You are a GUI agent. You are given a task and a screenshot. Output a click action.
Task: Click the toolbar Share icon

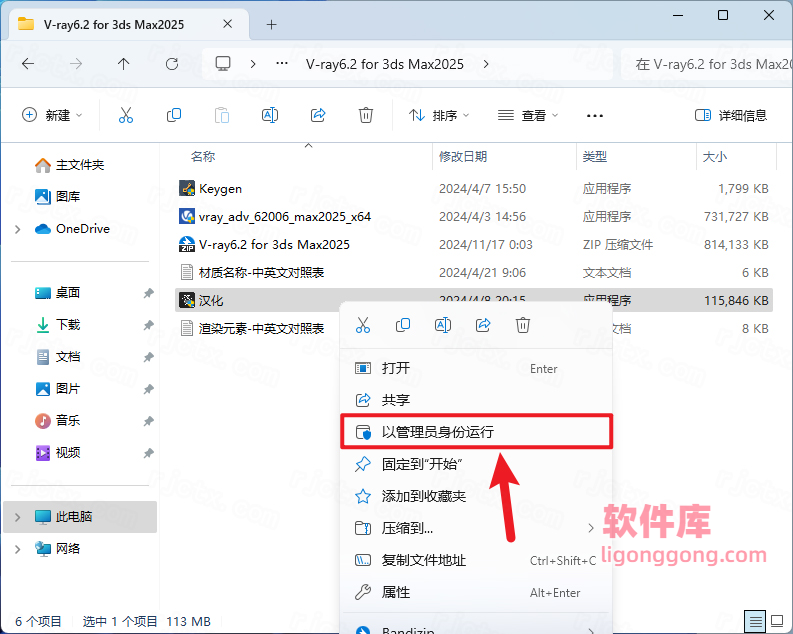[x=318, y=115]
